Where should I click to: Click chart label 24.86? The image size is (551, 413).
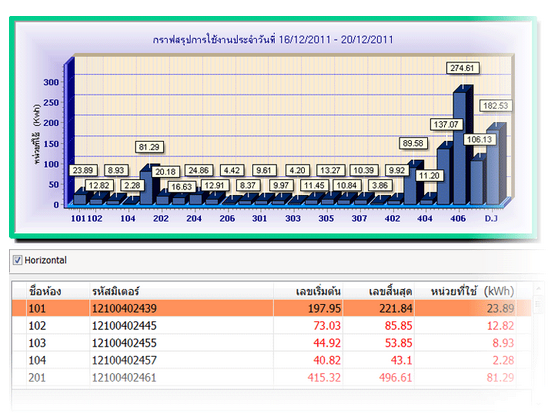(x=199, y=170)
